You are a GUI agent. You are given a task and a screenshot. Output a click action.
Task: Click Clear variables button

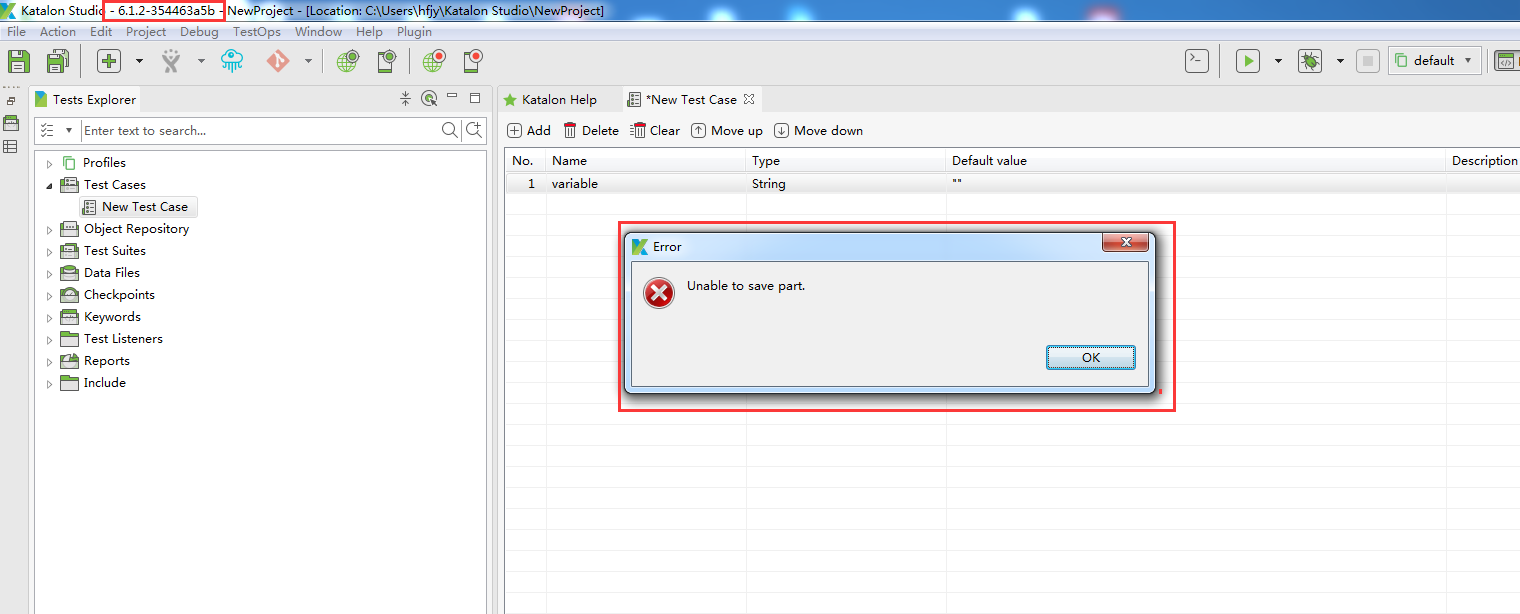pos(655,131)
